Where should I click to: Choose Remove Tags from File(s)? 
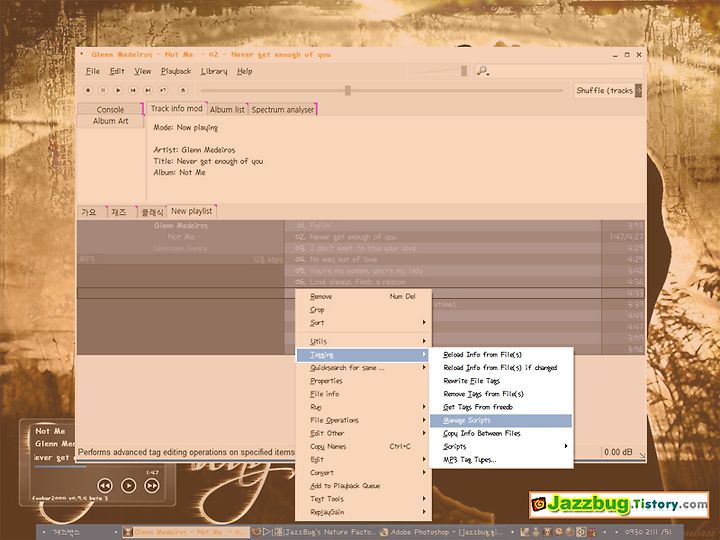501,394
